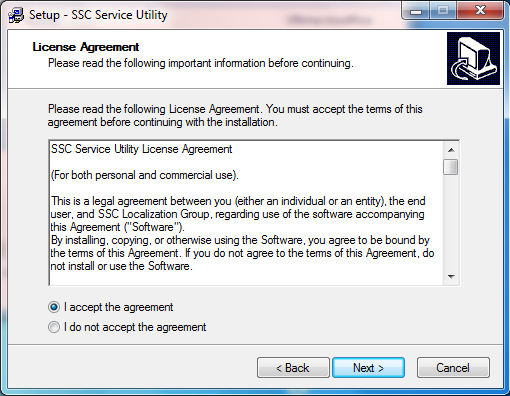Screen dimensions: 510x396
Task: Click the grayed-out maximize window button
Action: (x=443, y=11)
